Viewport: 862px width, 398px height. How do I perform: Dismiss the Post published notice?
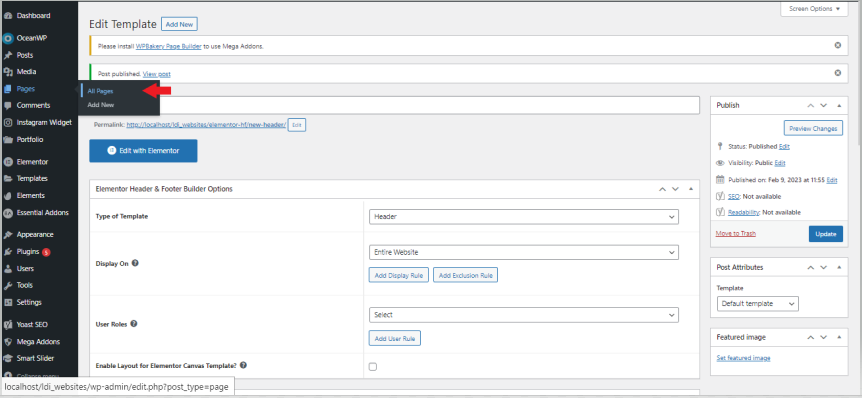[838, 73]
